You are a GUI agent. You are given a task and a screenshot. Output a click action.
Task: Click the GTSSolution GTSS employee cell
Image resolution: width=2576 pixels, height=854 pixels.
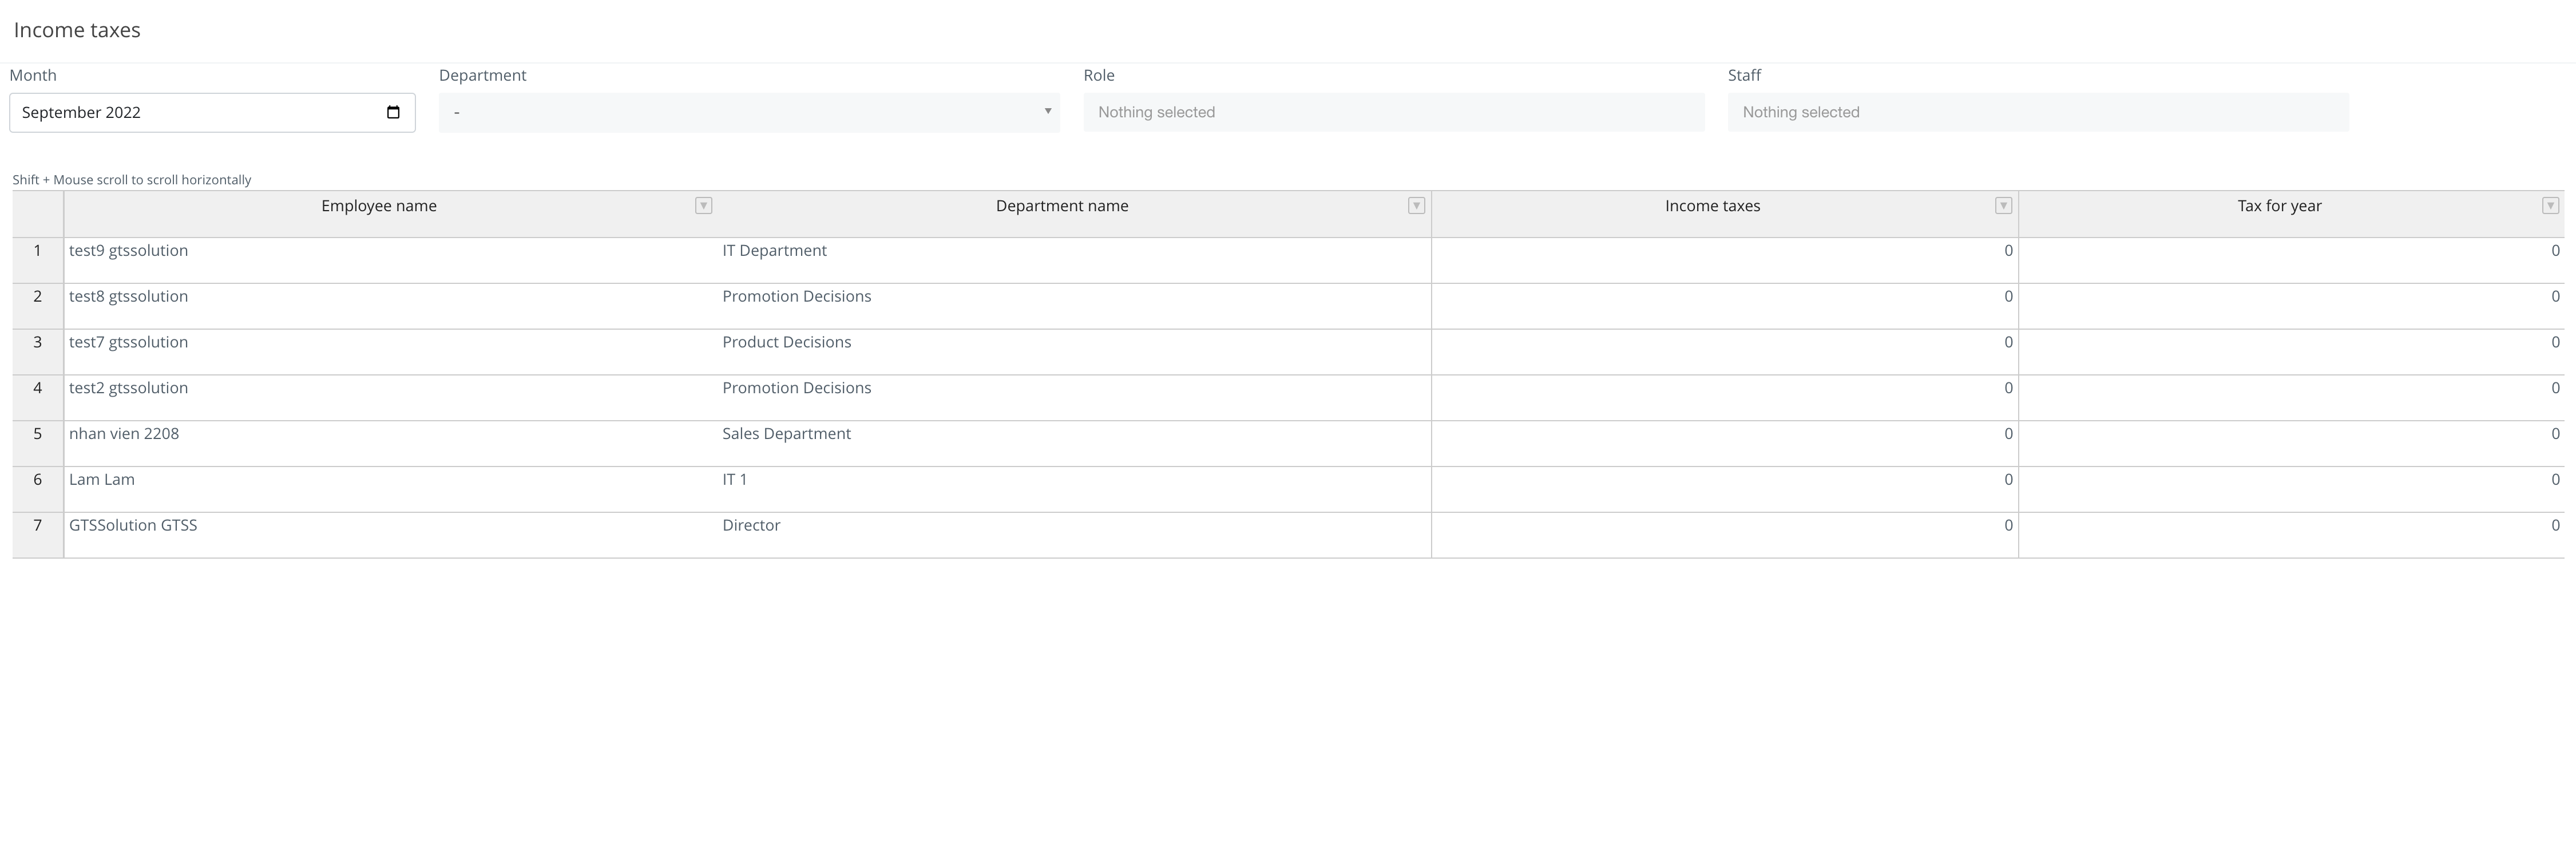coord(133,526)
